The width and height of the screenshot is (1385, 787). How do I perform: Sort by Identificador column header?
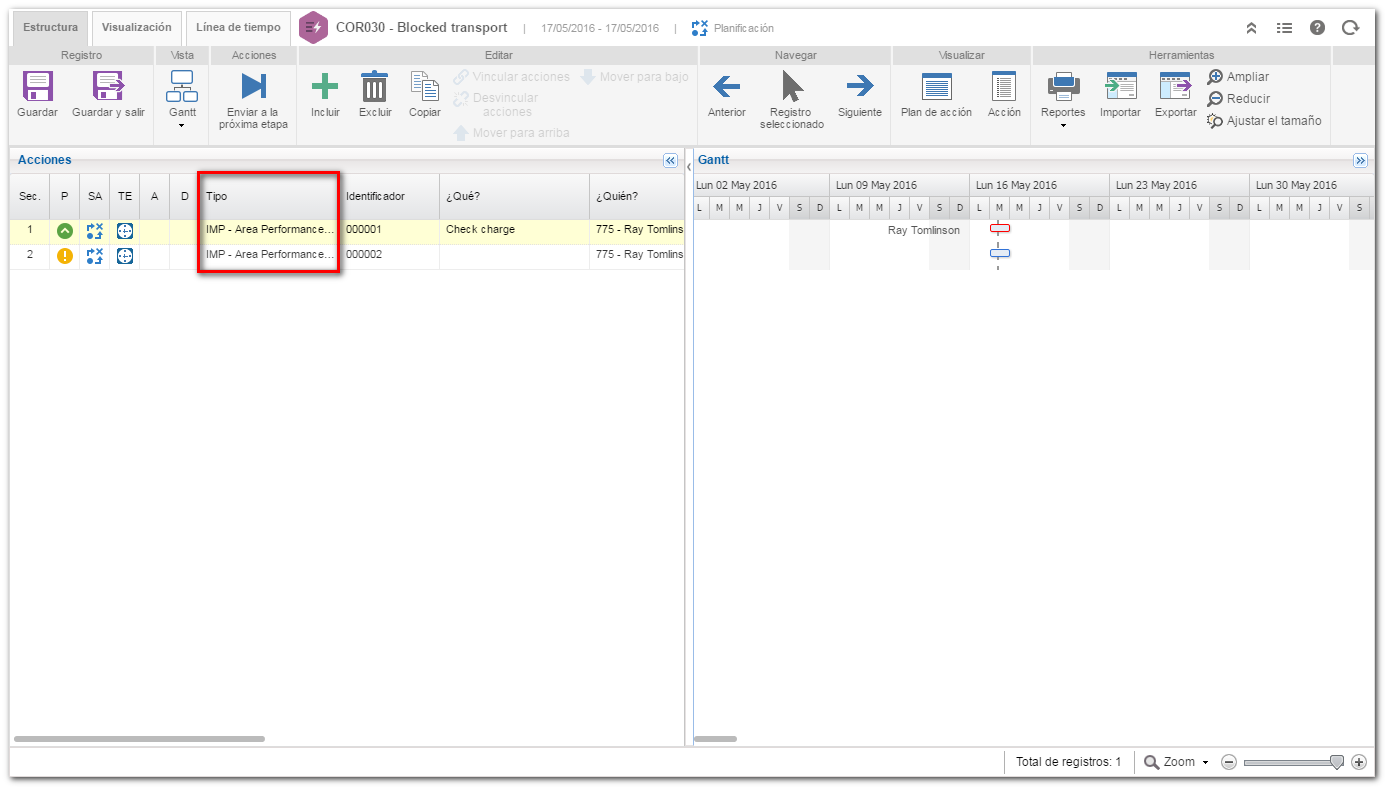(x=389, y=196)
